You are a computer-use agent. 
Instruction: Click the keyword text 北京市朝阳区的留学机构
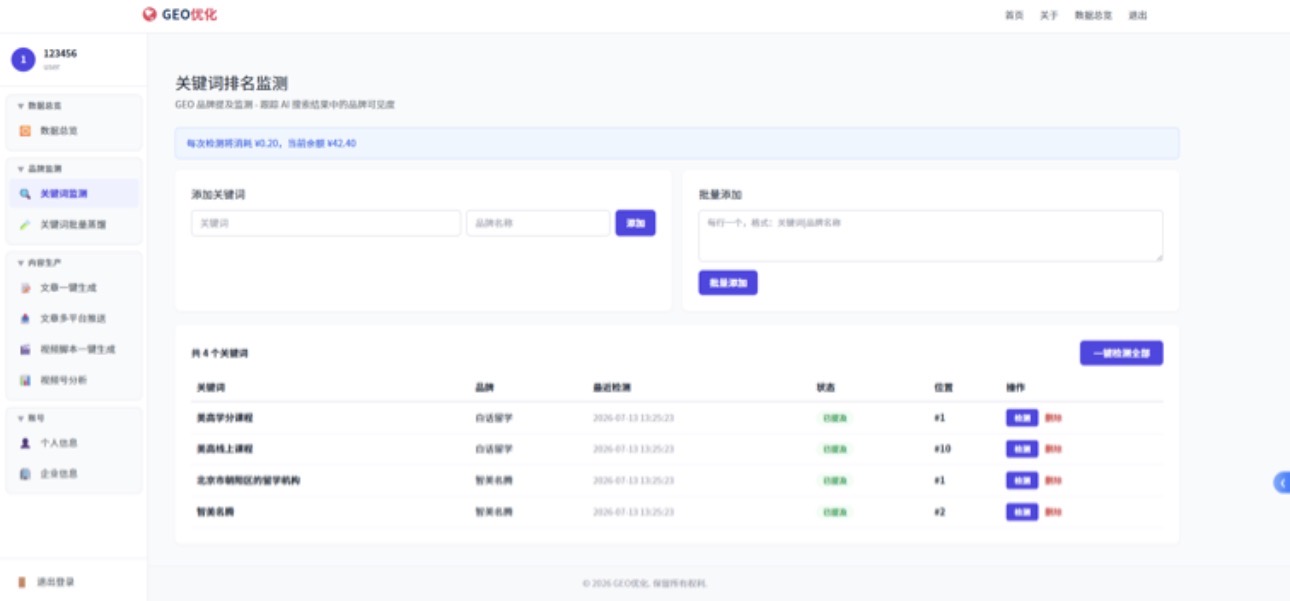click(248, 481)
